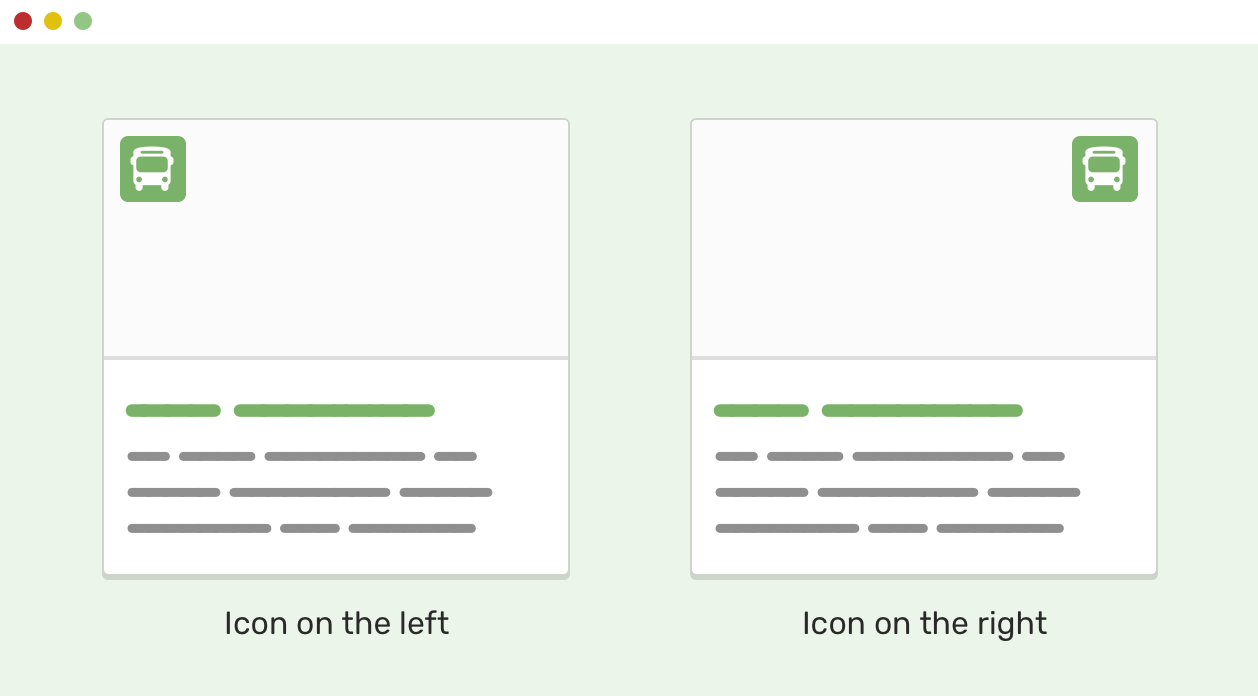Click the red window close dot

[x=23, y=21]
